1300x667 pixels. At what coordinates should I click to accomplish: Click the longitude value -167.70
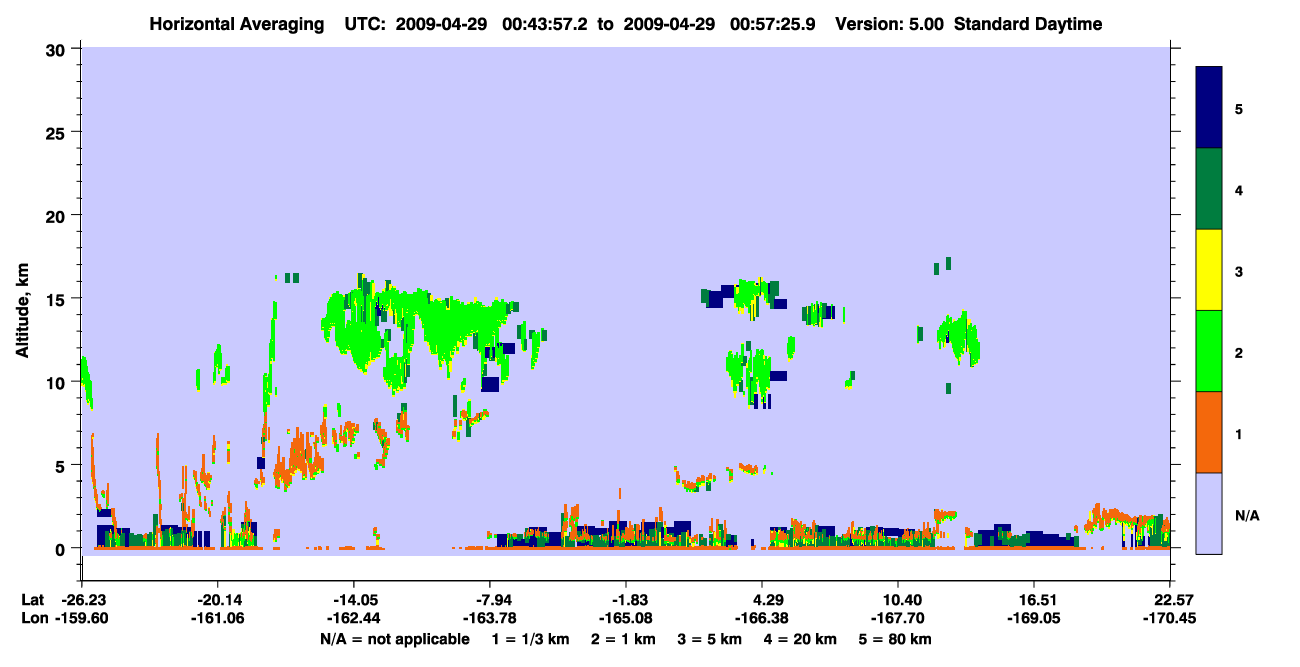tap(898, 618)
